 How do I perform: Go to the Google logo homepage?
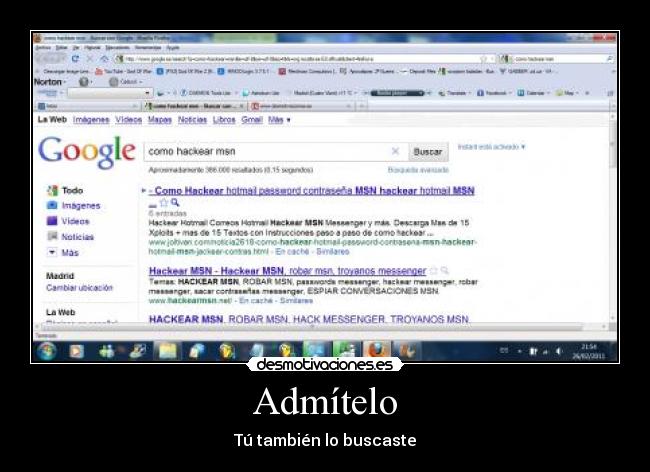(x=87, y=152)
